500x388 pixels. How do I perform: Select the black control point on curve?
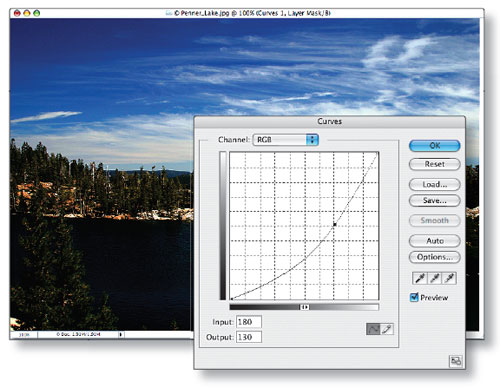pos(335,225)
